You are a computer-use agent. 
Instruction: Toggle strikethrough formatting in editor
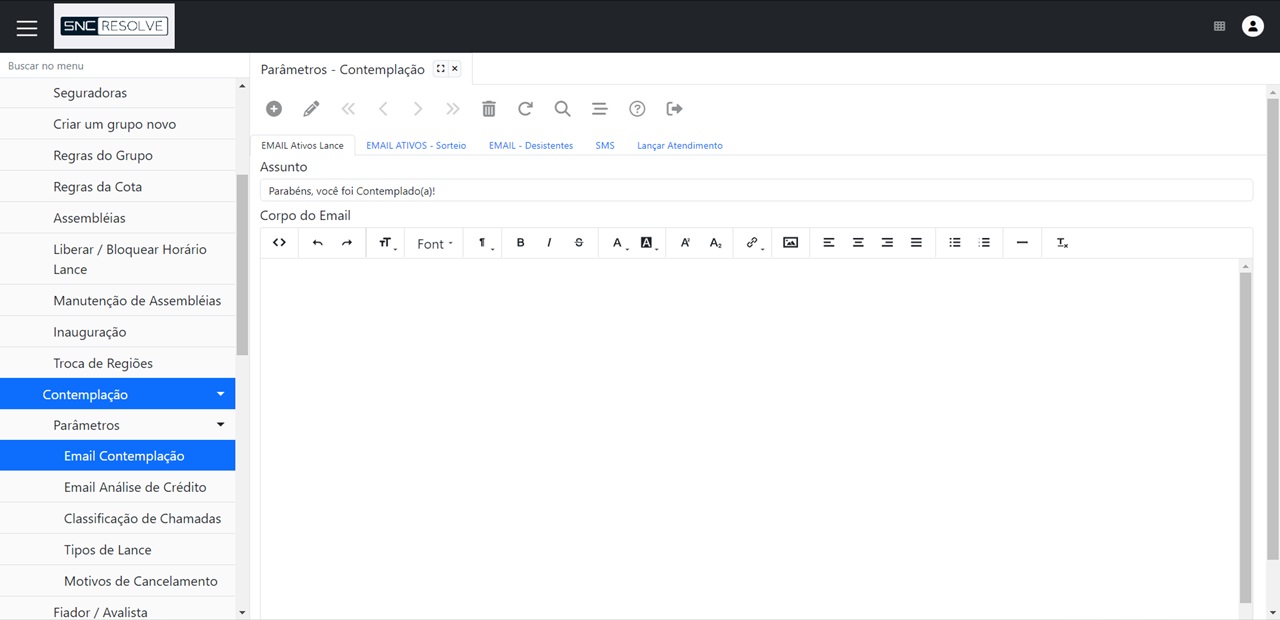(x=578, y=243)
